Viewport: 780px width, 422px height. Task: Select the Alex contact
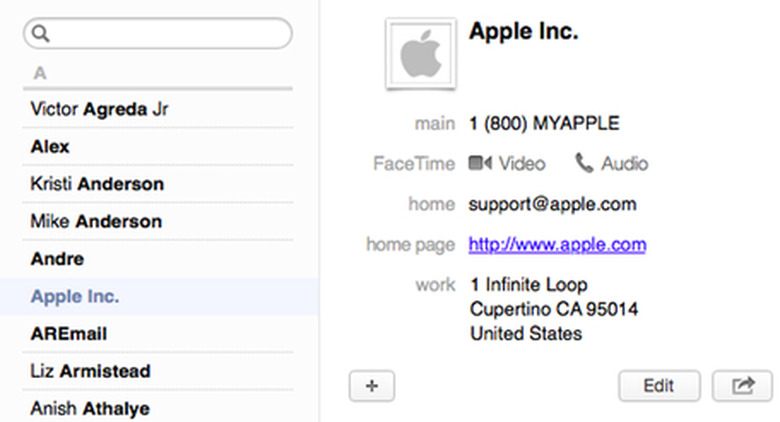pos(51,147)
